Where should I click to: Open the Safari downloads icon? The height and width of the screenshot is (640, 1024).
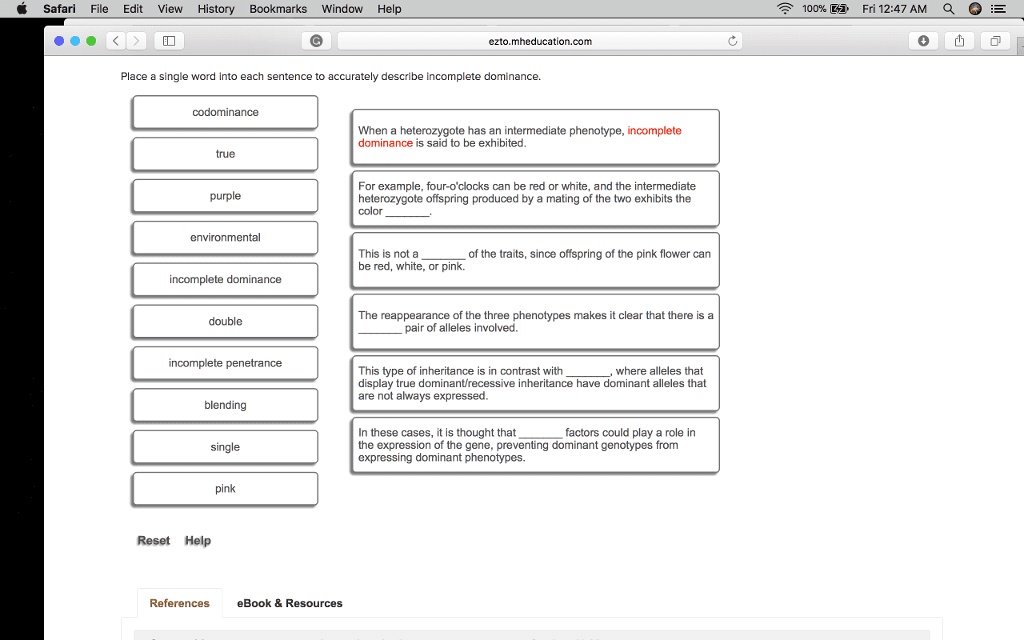(923, 41)
